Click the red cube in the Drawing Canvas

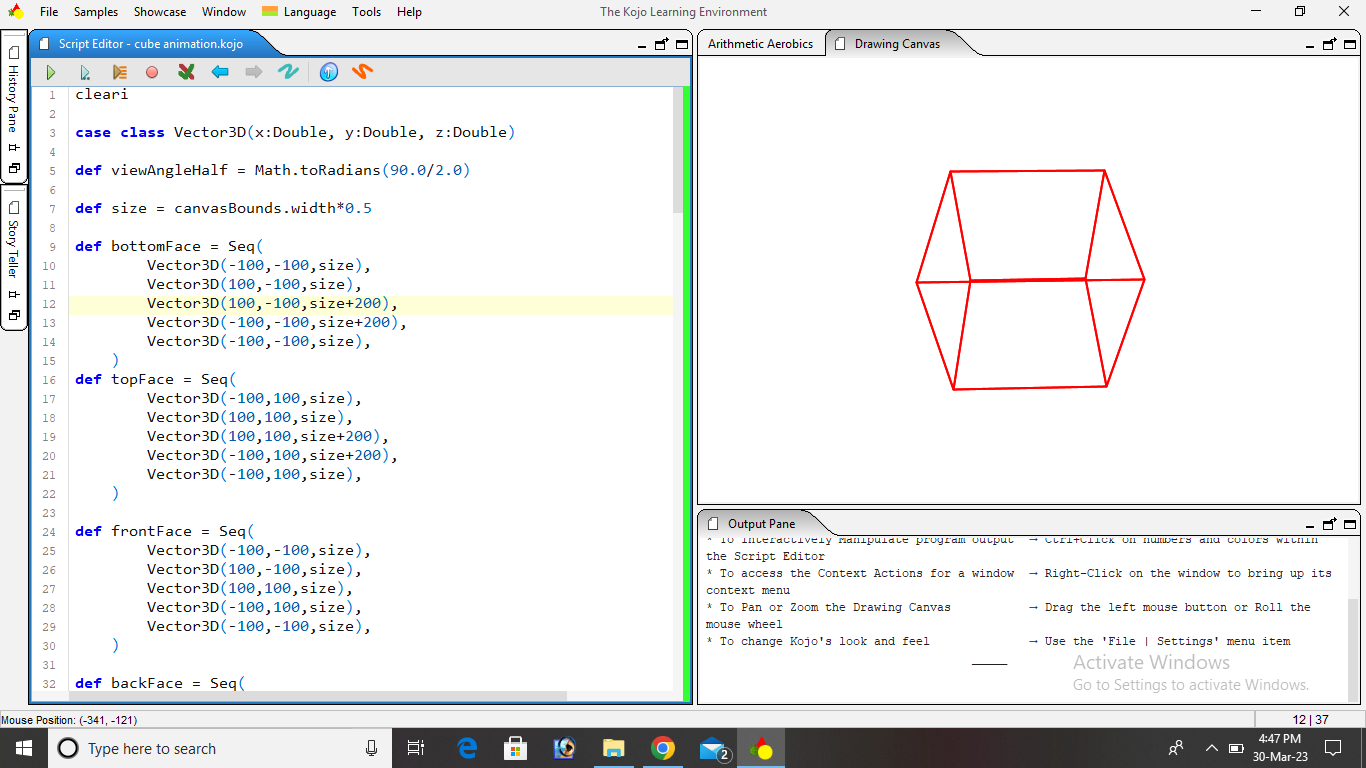click(1030, 280)
